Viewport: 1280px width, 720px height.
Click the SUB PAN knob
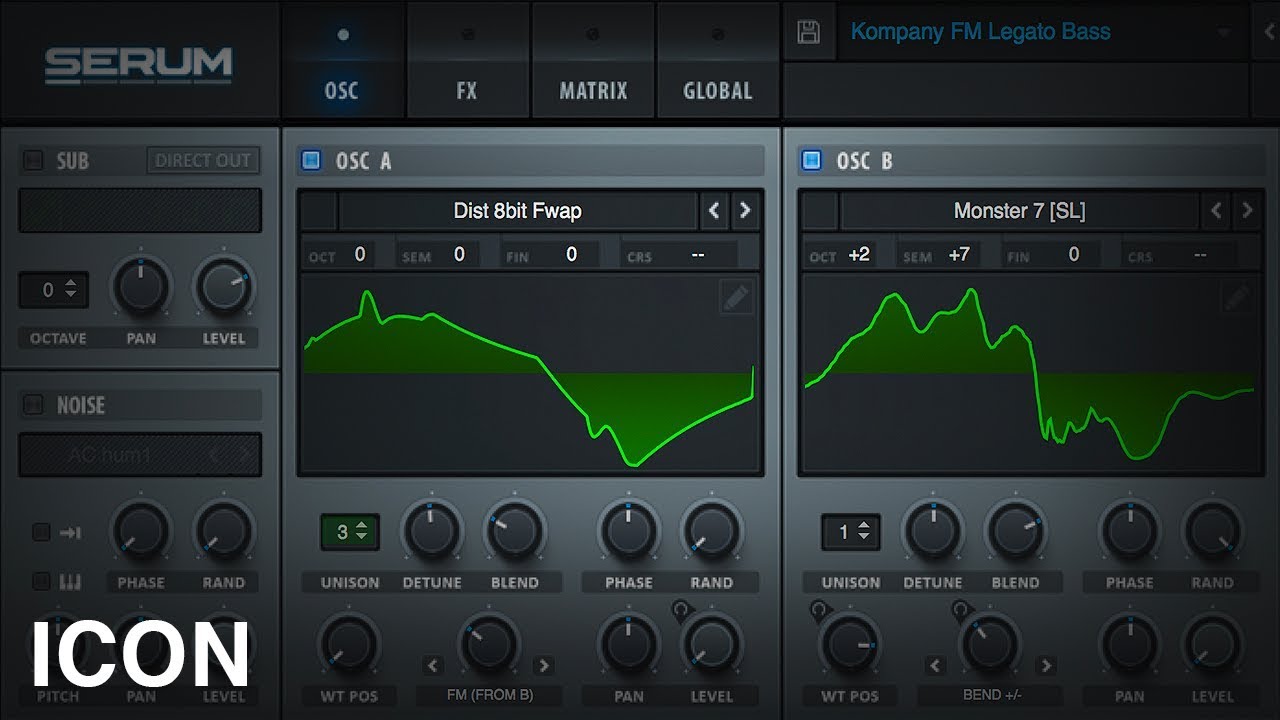[141, 287]
